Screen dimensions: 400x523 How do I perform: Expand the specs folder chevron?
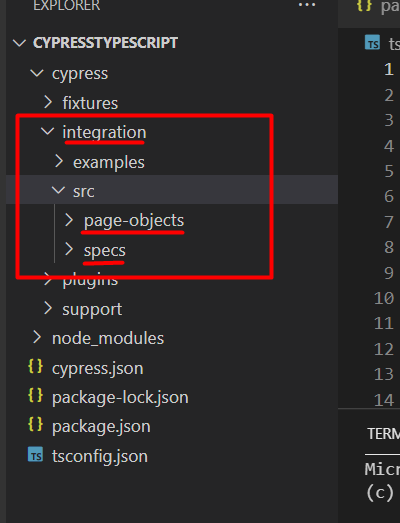pyautogui.click(x=69, y=249)
